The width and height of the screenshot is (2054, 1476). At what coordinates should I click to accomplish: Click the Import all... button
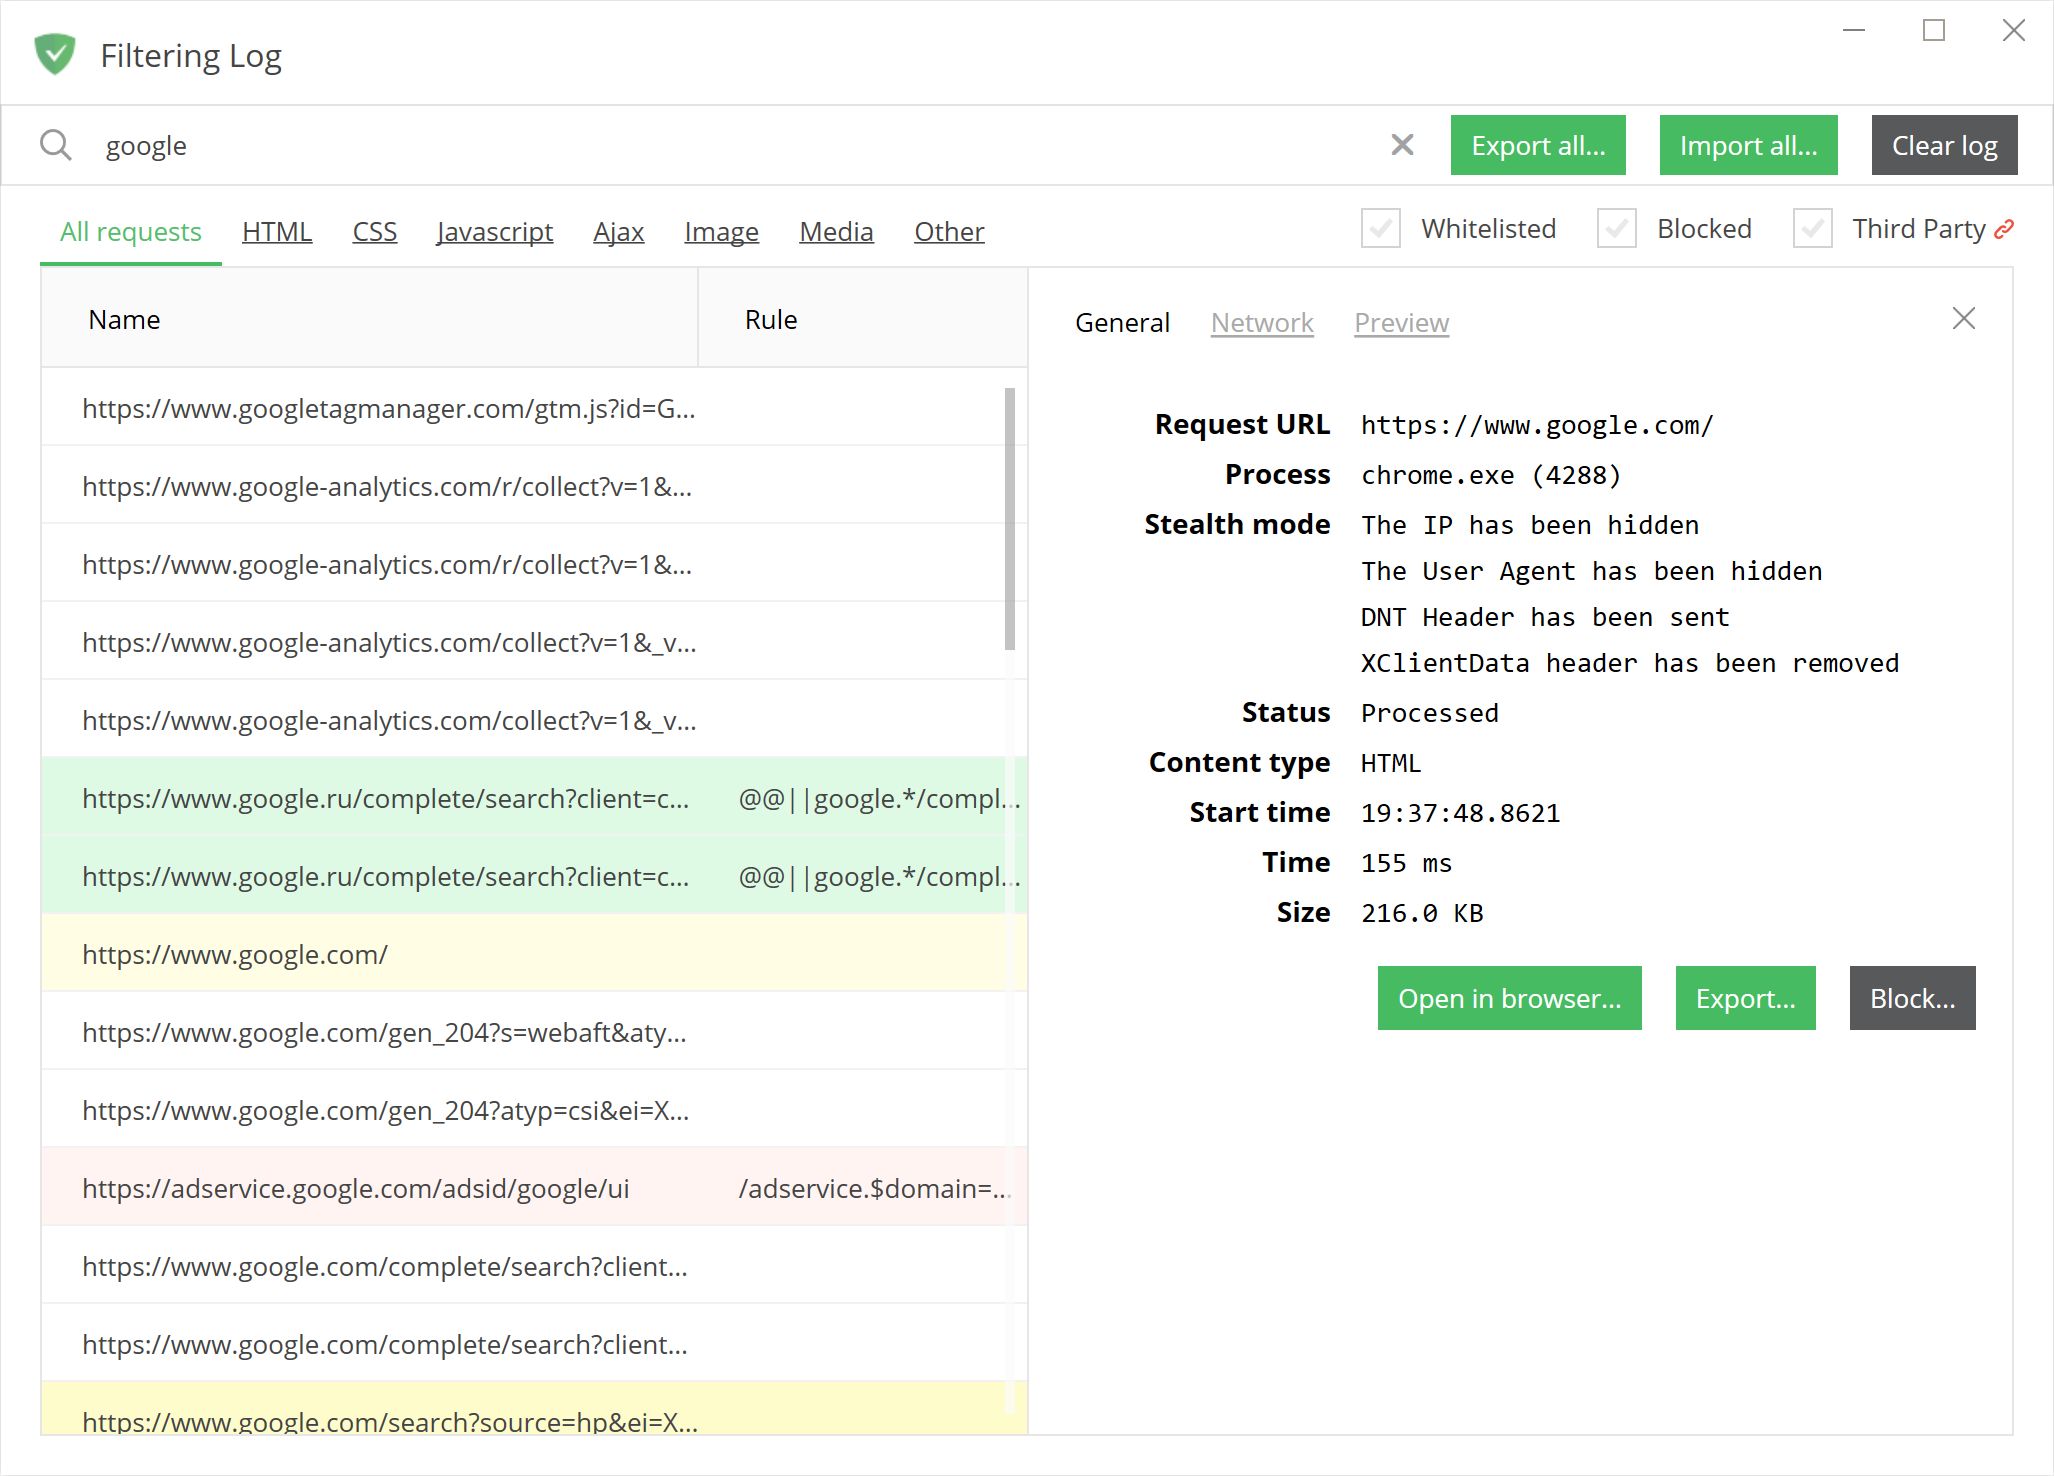pyautogui.click(x=1749, y=145)
